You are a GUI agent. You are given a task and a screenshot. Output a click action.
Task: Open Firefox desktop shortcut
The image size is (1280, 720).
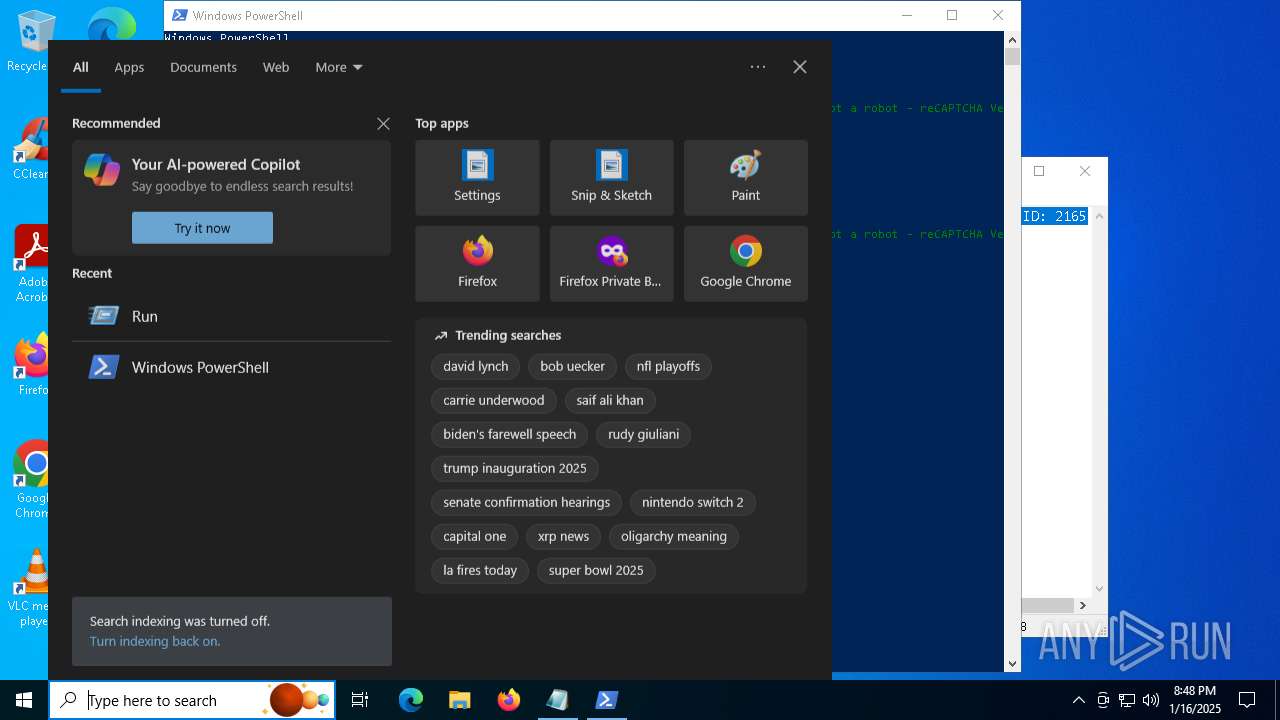point(31,365)
